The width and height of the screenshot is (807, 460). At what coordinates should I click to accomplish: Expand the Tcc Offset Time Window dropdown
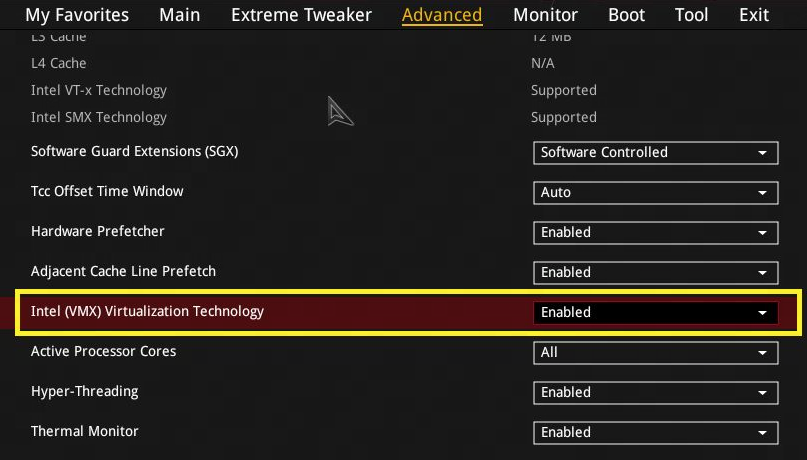pos(655,193)
